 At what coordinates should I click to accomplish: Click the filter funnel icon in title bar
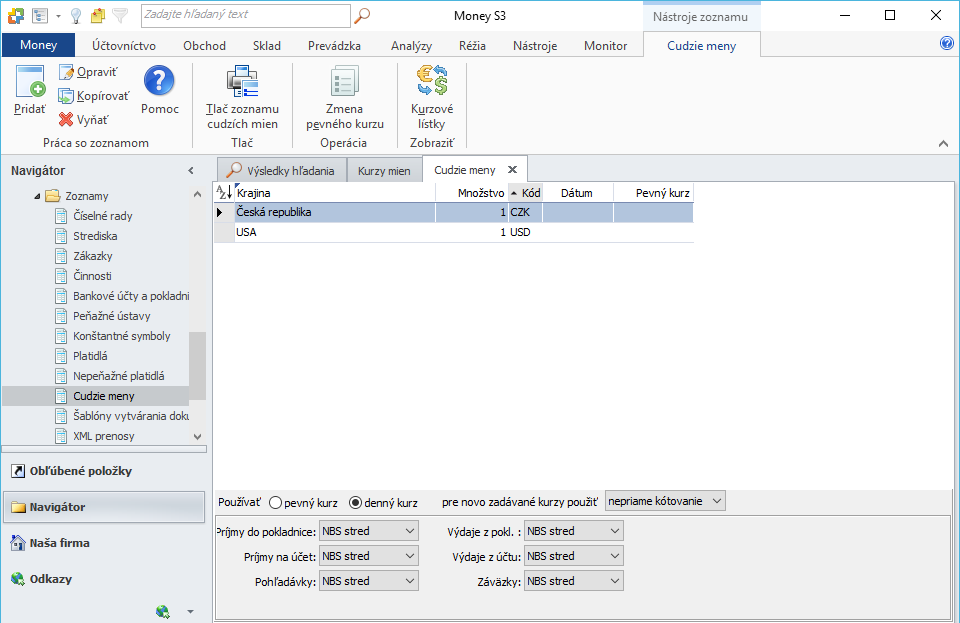pos(120,15)
